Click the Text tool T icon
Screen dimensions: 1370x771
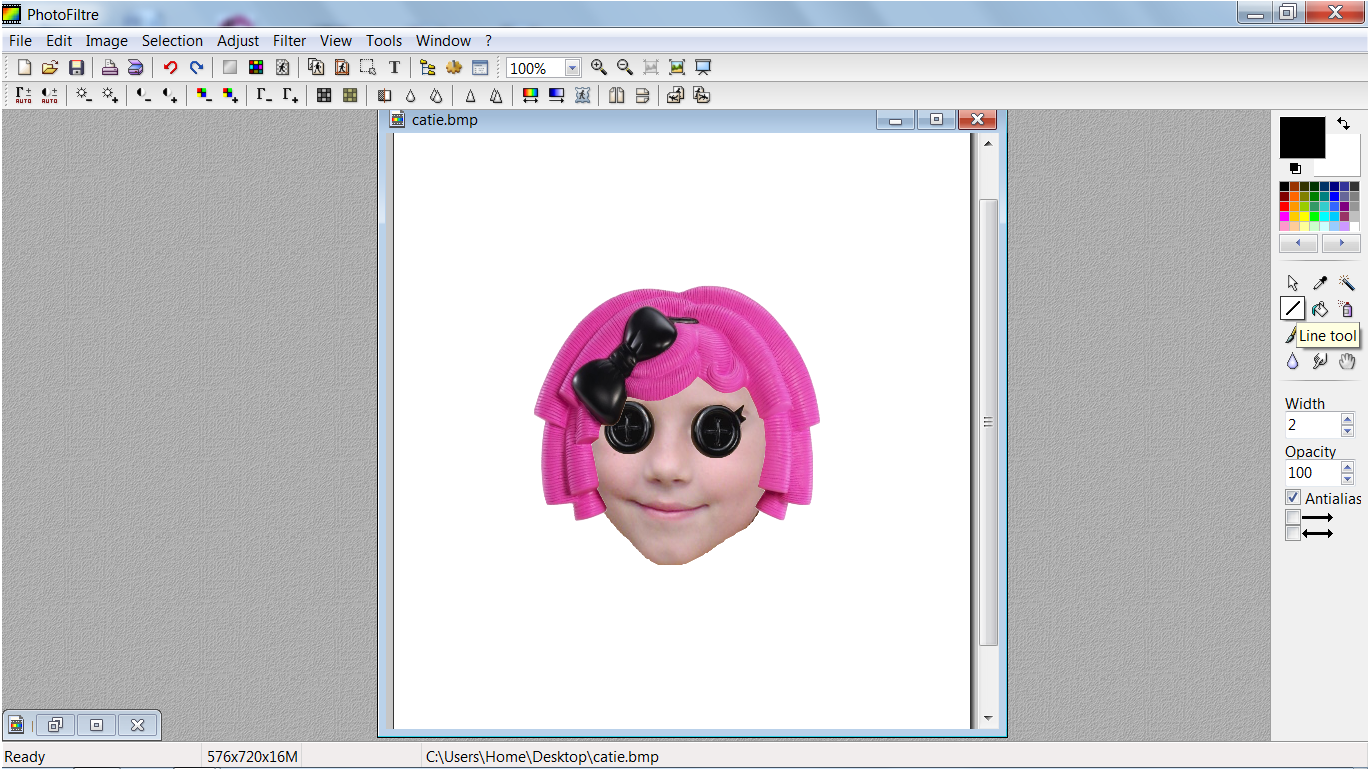[394, 68]
